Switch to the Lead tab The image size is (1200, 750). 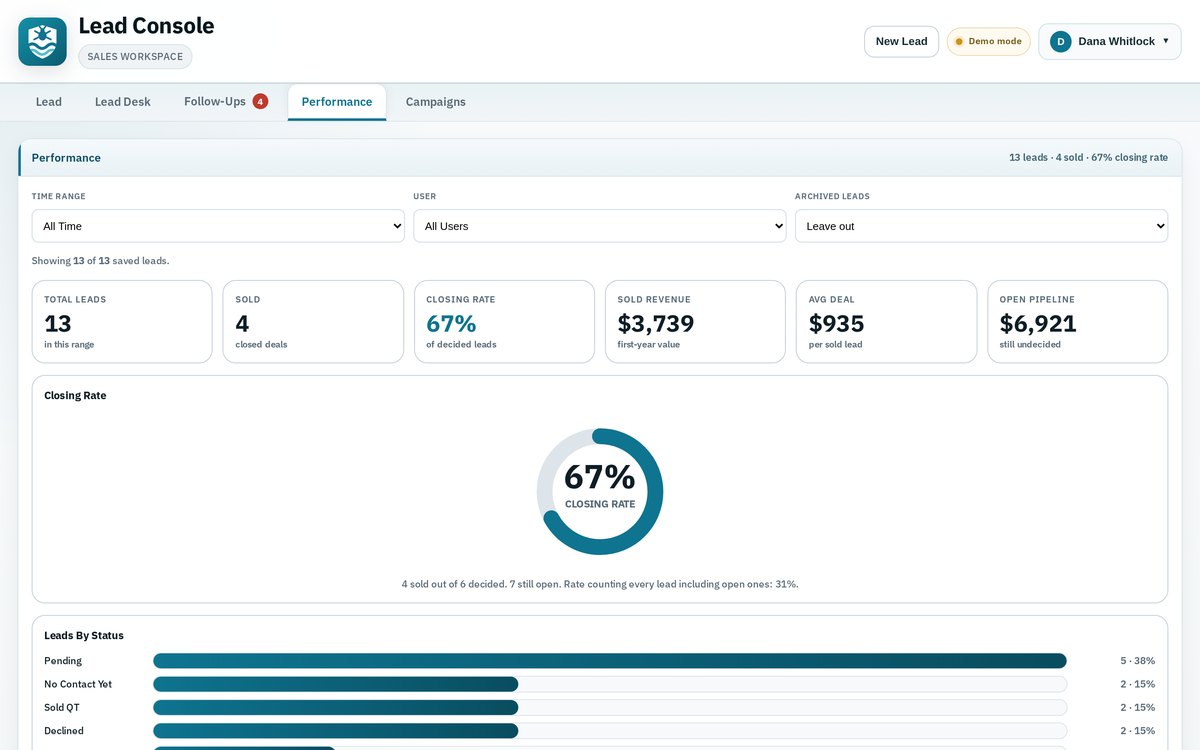(x=49, y=102)
